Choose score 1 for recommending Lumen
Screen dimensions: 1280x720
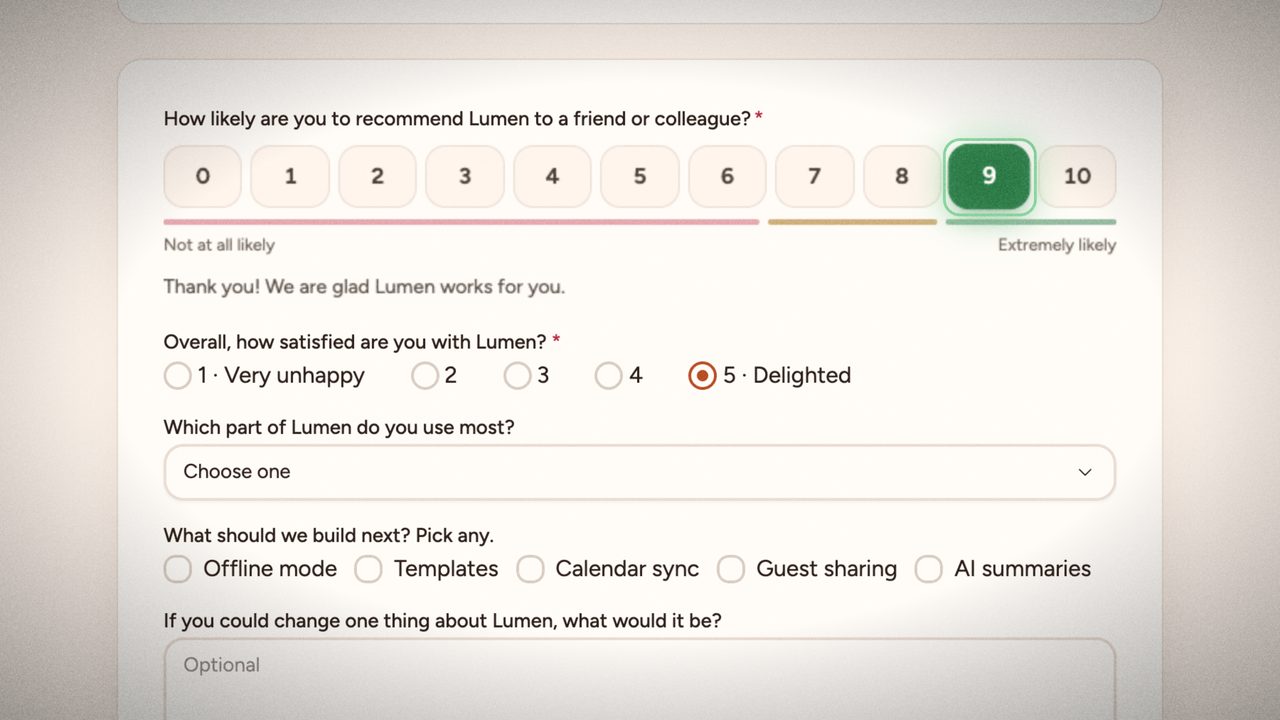click(x=290, y=176)
